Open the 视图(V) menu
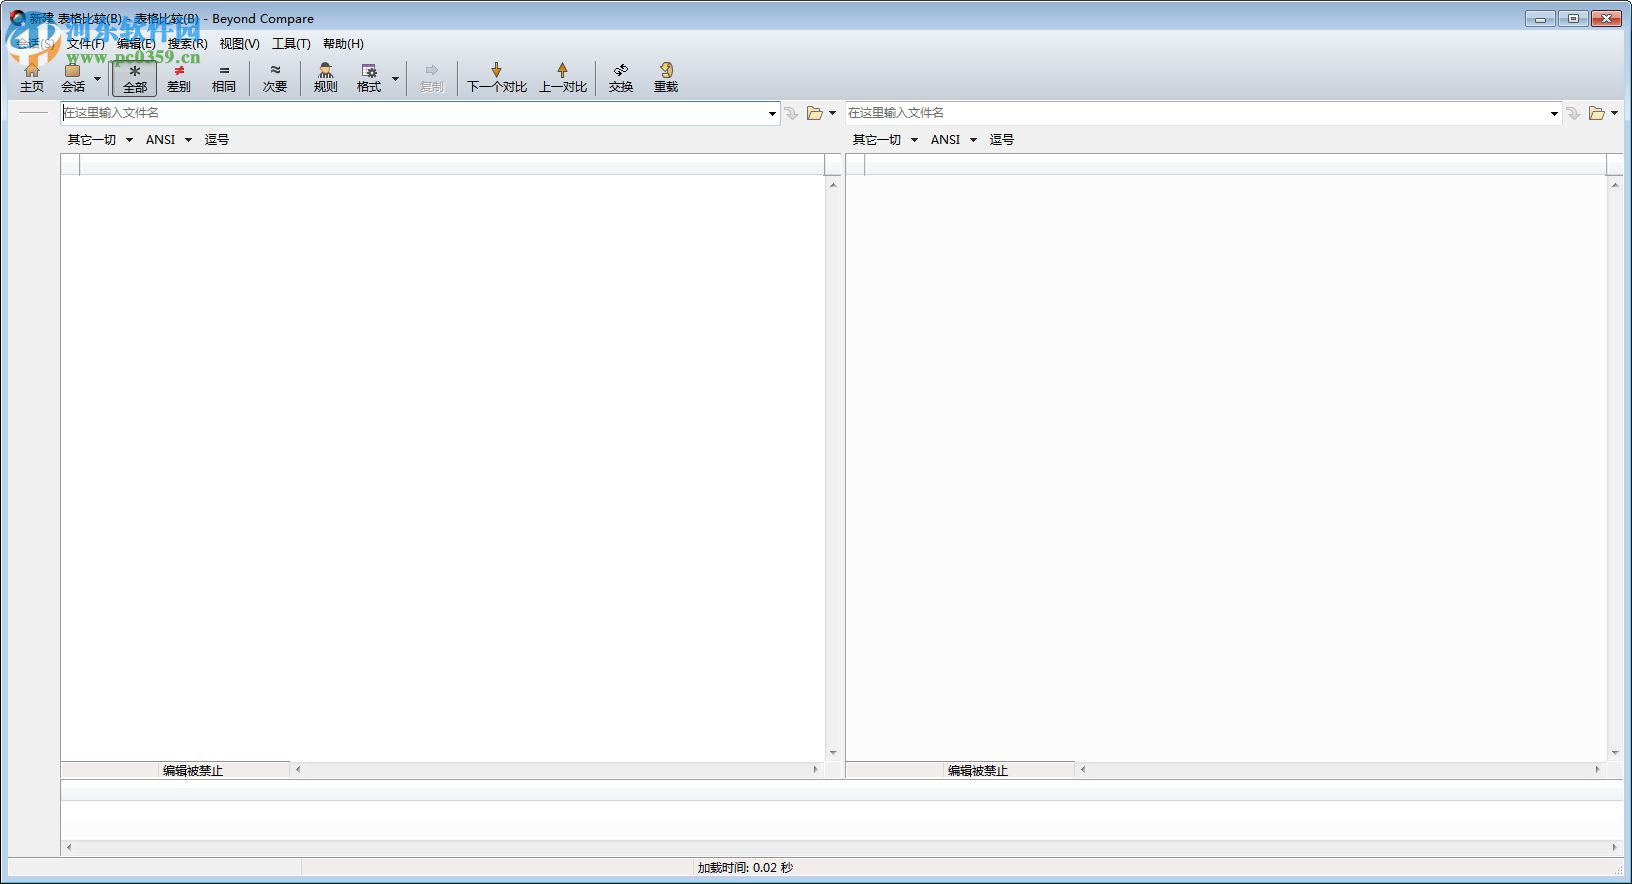1632x884 pixels. tap(239, 44)
